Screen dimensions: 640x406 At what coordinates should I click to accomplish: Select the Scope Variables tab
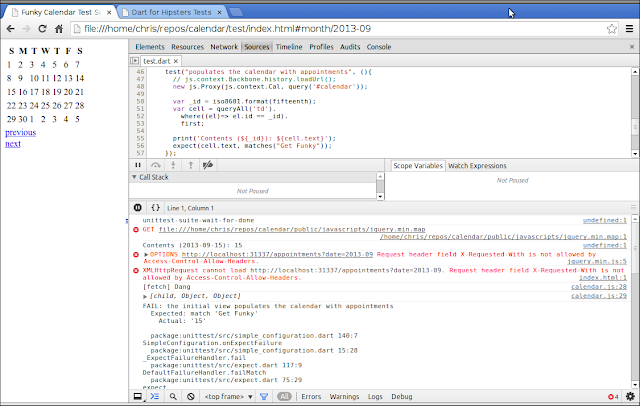click(418, 166)
